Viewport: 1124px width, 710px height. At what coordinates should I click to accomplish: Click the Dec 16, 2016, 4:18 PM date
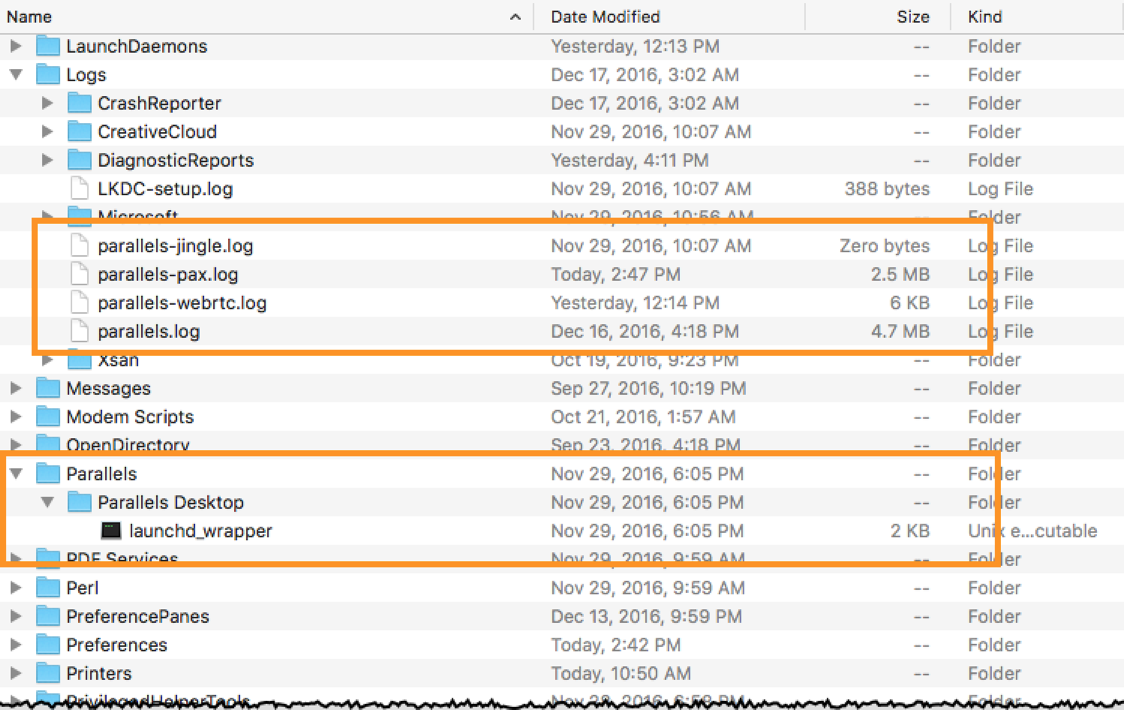click(x=644, y=331)
